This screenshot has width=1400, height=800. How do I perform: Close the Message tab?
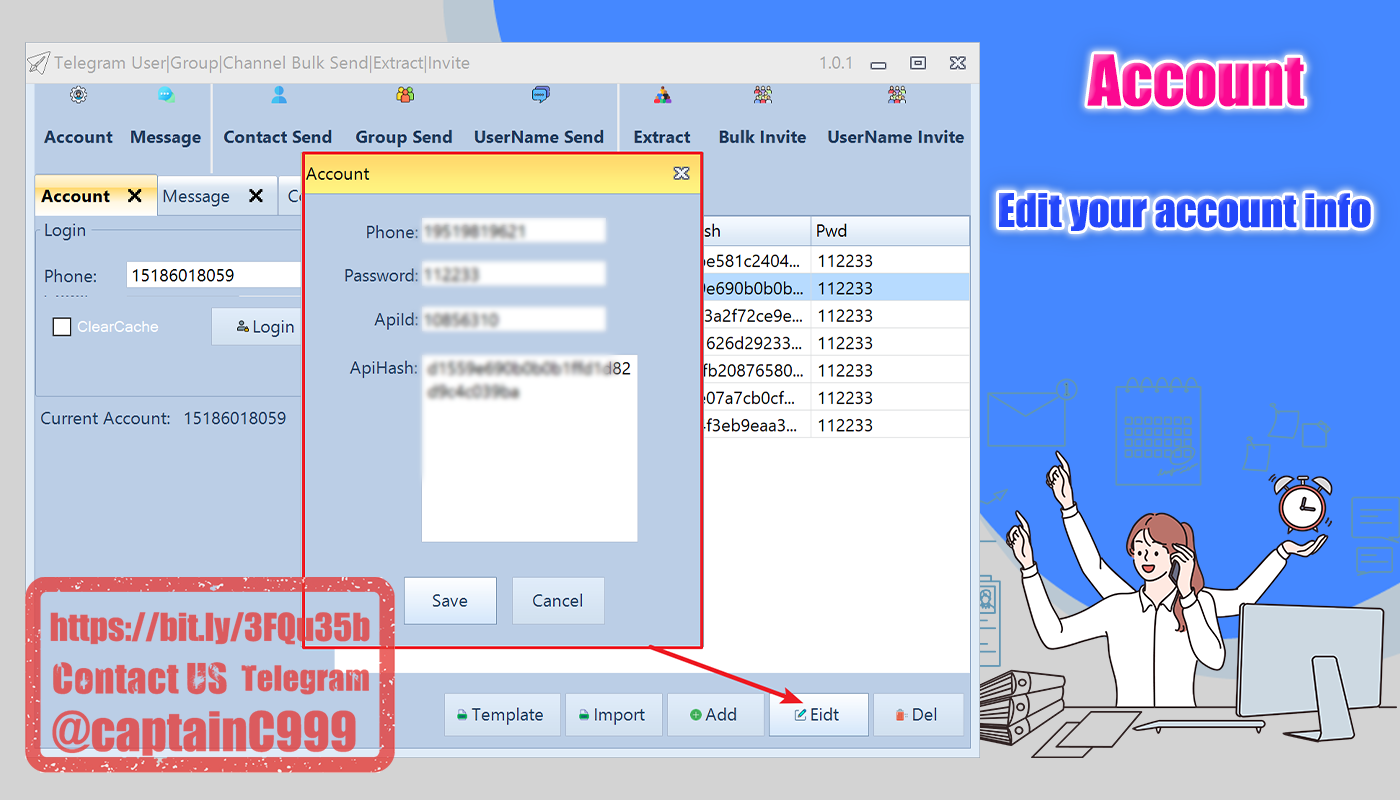[x=256, y=196]
